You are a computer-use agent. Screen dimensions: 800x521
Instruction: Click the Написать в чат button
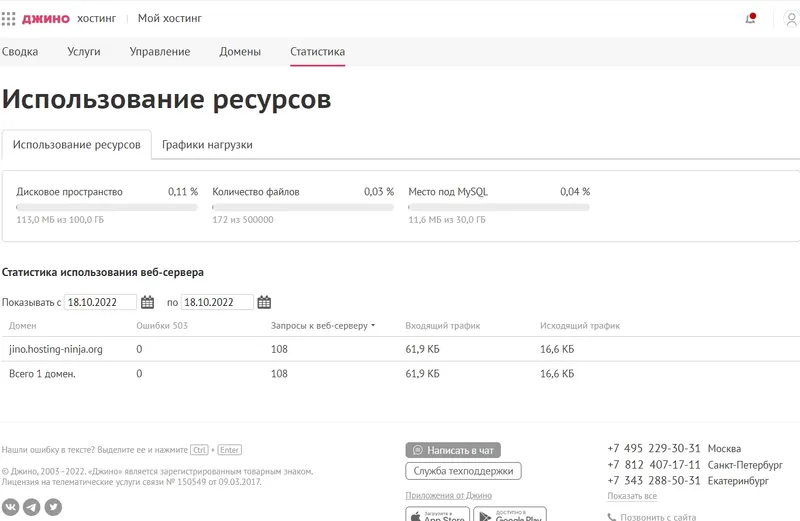[453, 450]
